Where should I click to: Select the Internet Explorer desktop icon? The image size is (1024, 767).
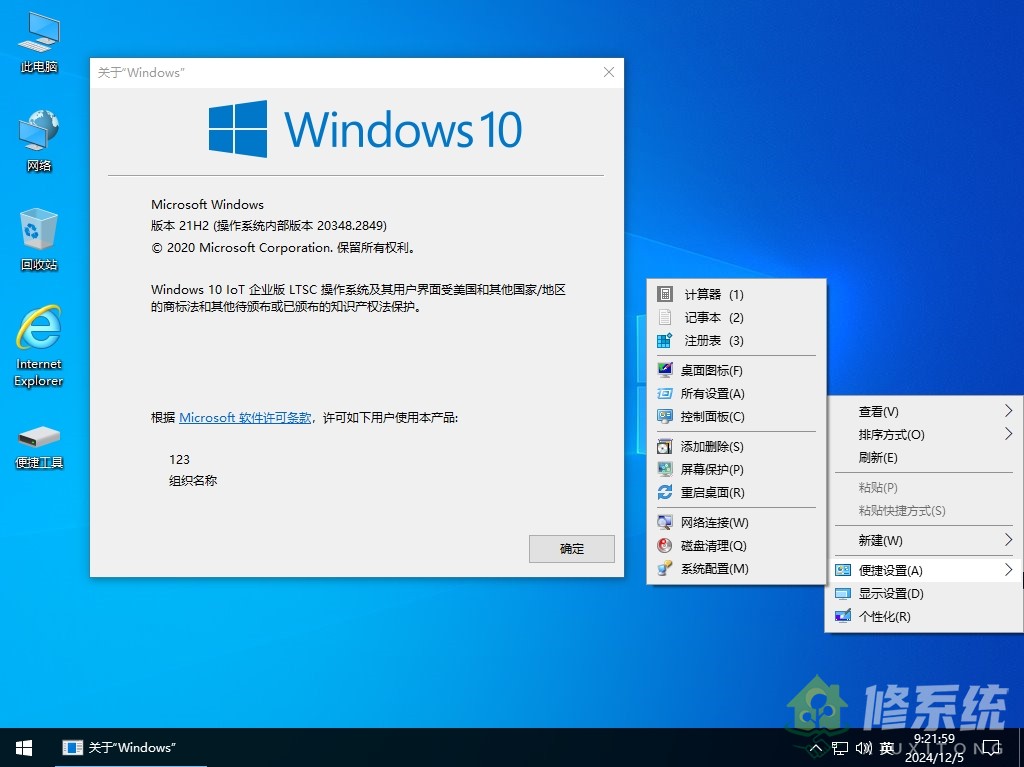(x=39, y=346)
